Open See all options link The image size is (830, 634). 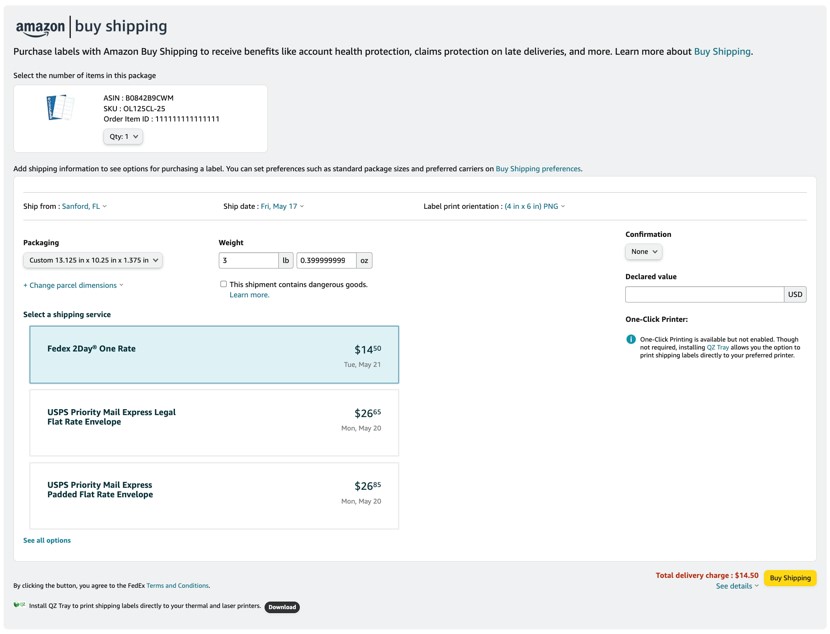(x=47, y=540)
